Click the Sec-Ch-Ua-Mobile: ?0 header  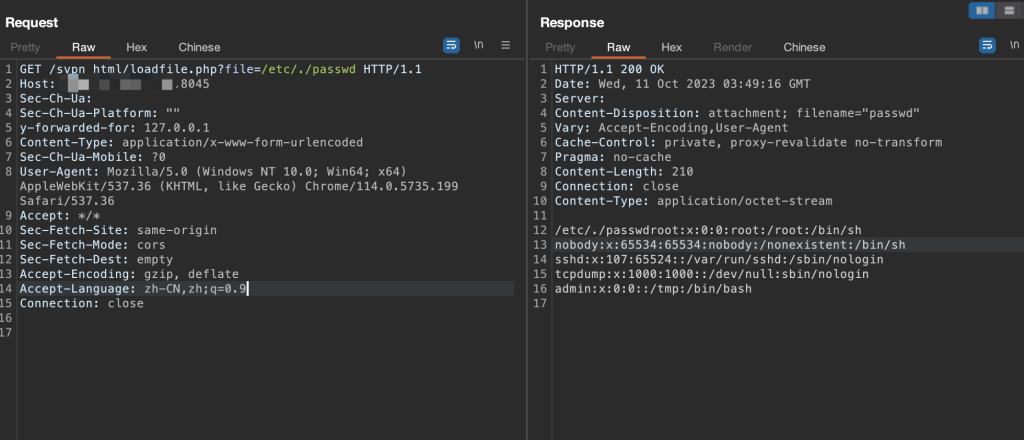93,157
